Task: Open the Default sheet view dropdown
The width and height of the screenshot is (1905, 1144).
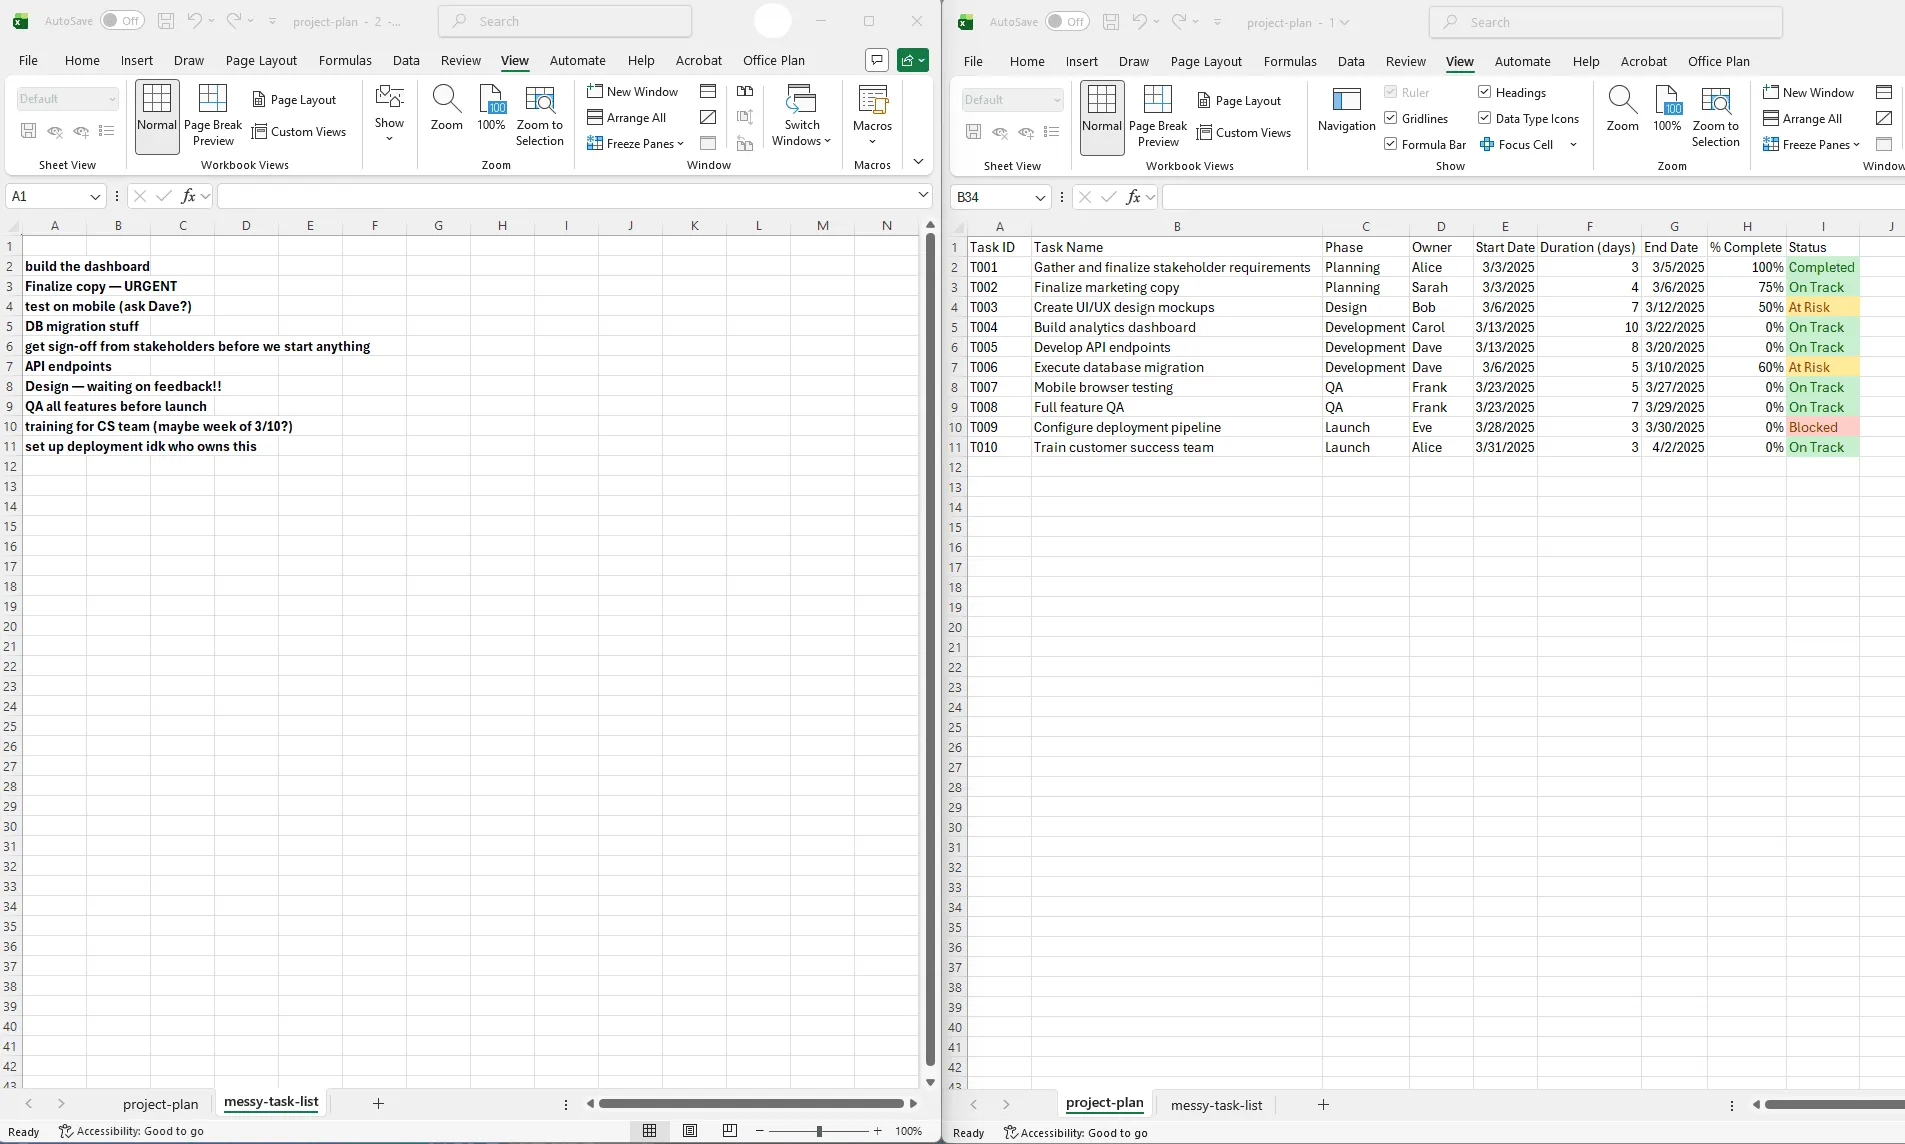Action: pos(67,98)
